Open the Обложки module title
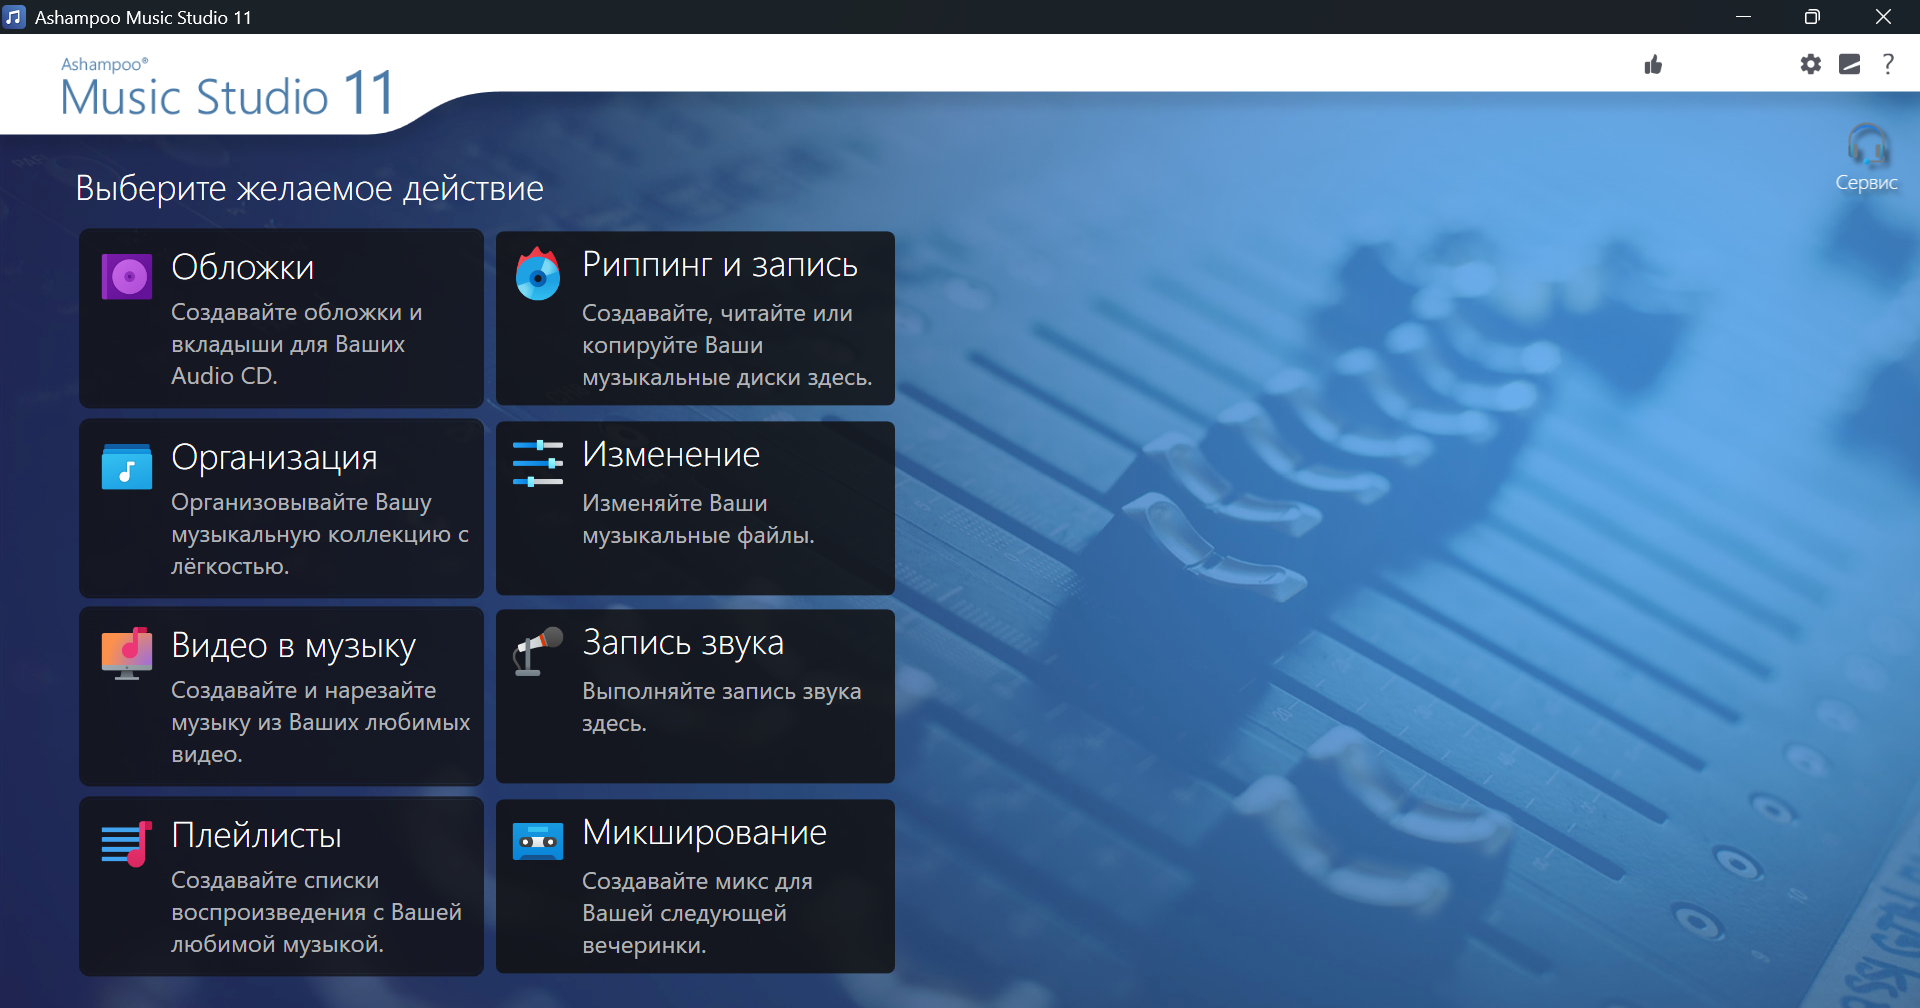The height and width of the screenshot is (1008, 1920). [243, 267]
